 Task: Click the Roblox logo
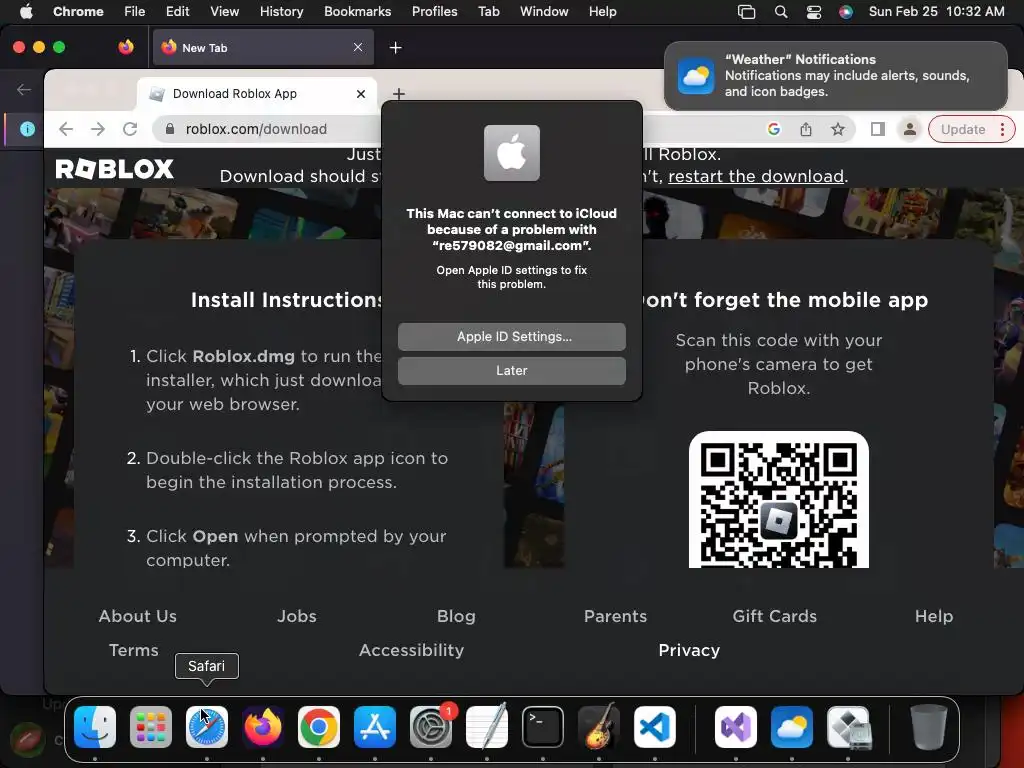tap(114, 169)
